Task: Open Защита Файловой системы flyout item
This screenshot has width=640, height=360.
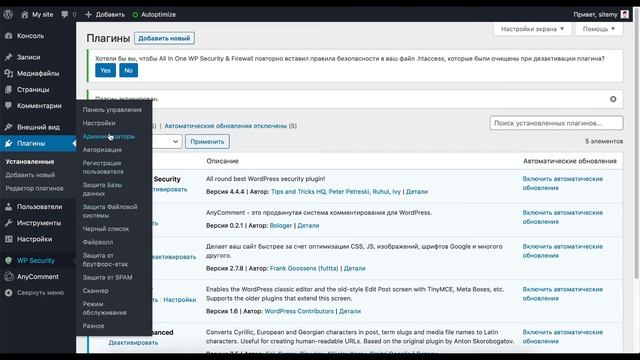Action: 110,211
